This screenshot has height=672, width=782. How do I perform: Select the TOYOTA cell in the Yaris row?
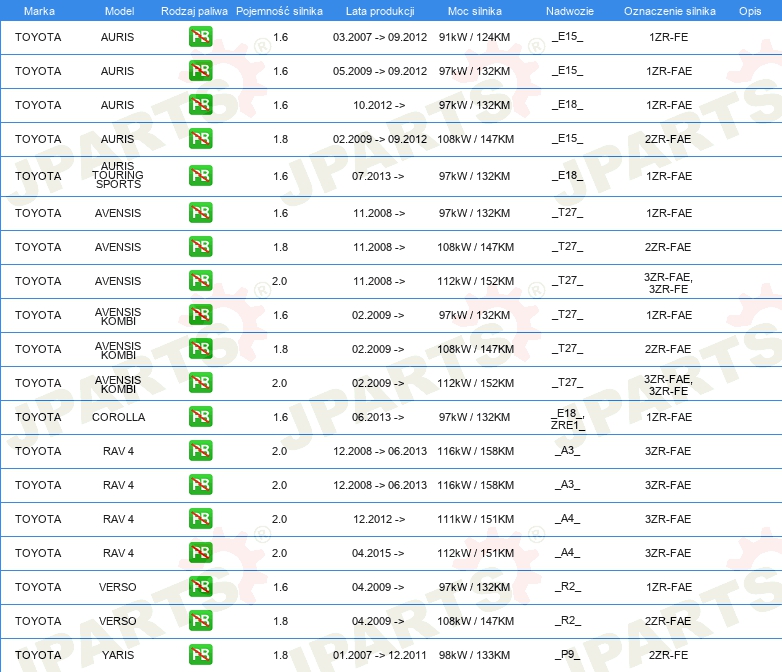pos(38,655)
